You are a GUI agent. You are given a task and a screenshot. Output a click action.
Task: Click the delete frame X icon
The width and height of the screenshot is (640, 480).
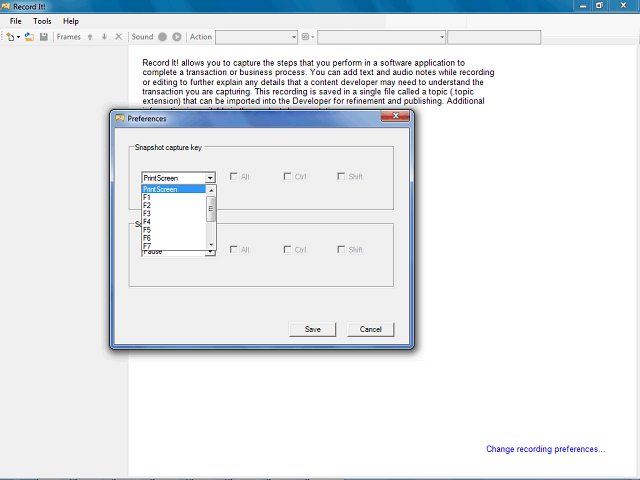118,37
